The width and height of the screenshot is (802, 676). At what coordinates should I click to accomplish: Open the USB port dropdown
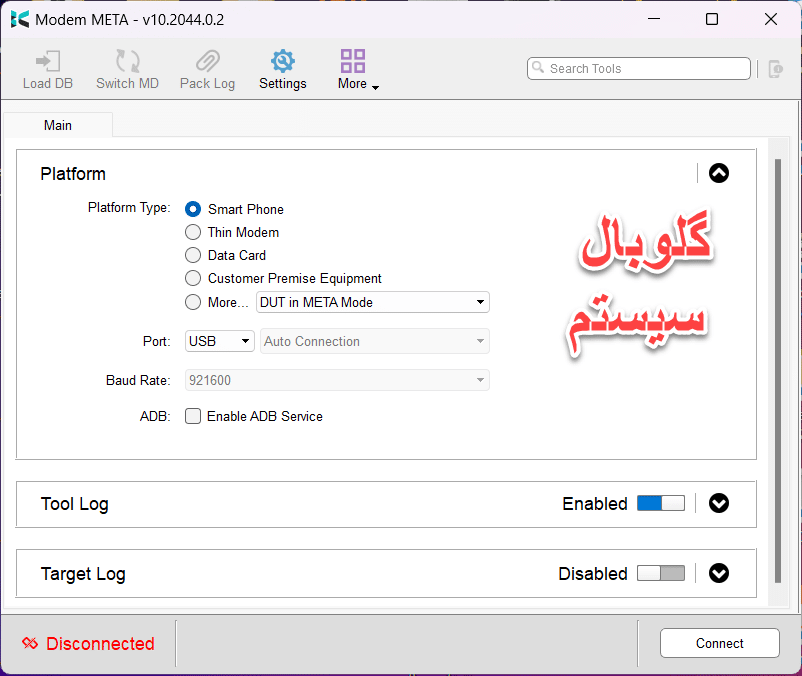click(x=219, y=341)
